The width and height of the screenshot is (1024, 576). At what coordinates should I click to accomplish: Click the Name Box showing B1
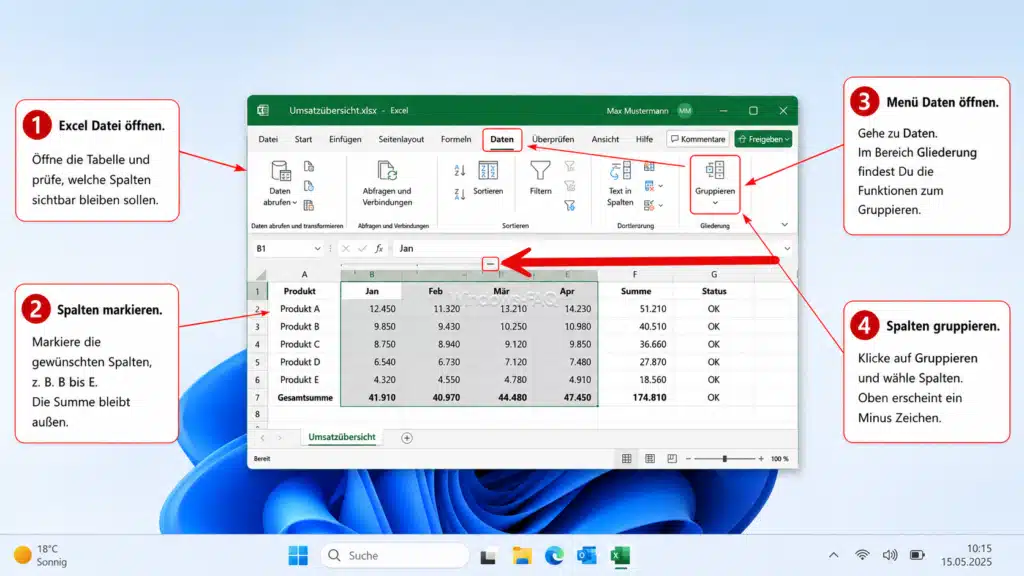[282, 248]
